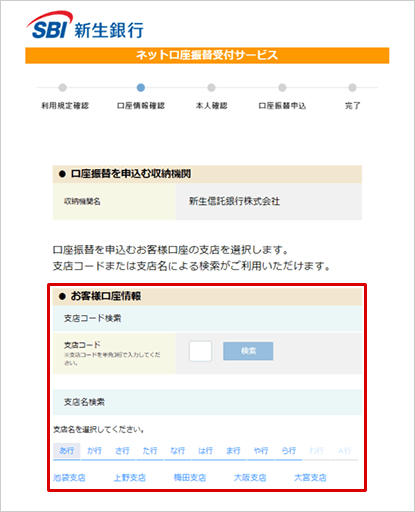Click the 口座振替申込 step circle
The height and width of the screenshot is (512, 415).
282,88
